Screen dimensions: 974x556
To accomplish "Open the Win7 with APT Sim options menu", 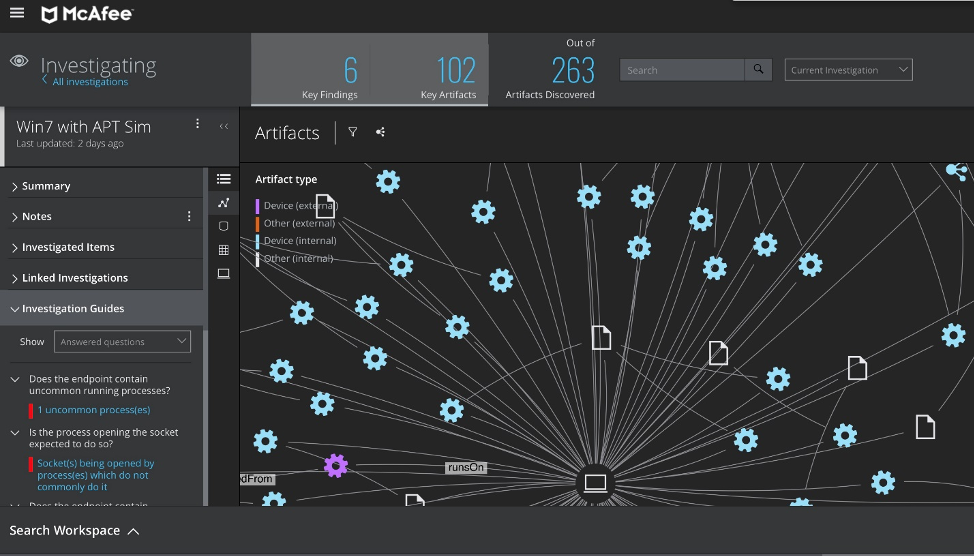I will (197, 125).
